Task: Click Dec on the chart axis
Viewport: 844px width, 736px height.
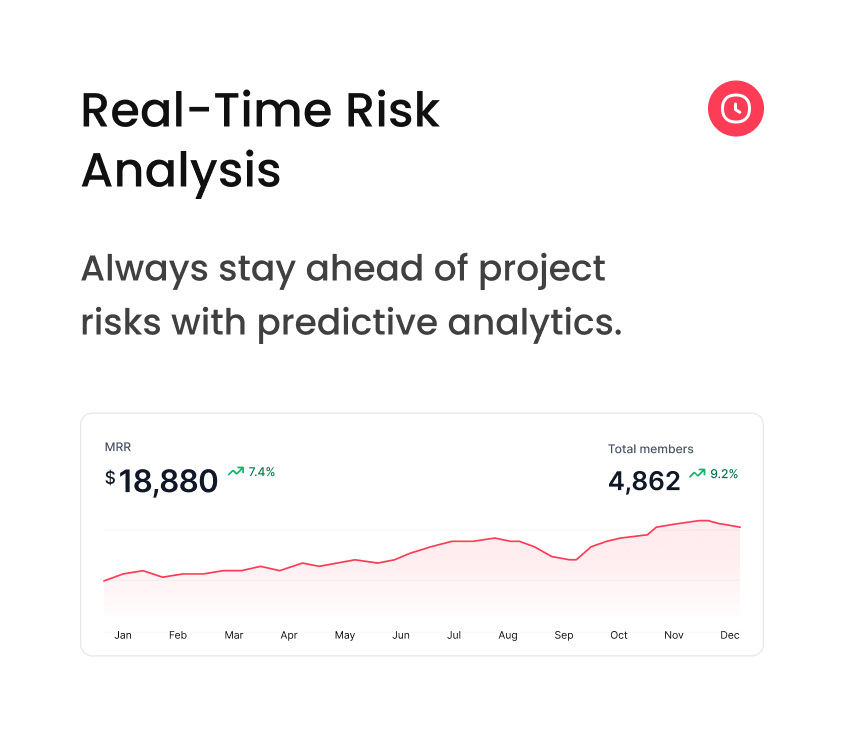Action: click(729, 635)
